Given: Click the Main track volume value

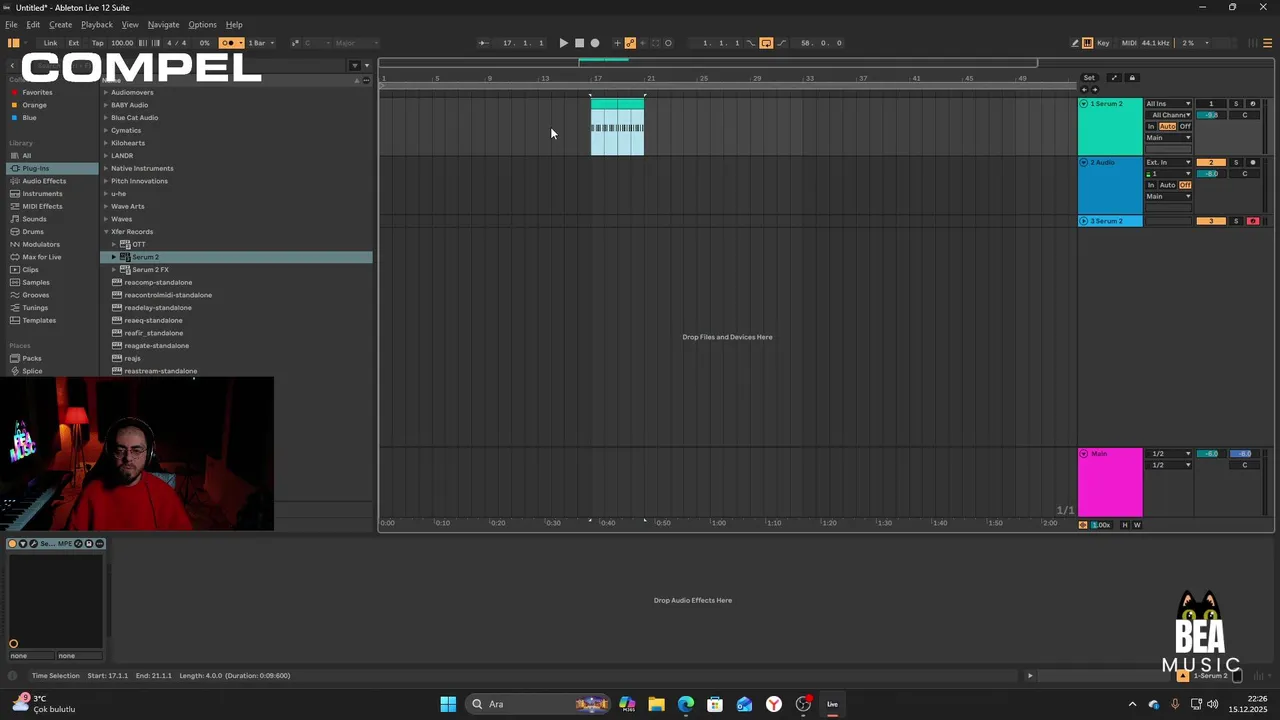Looking at the screenshot, I should (x=1211, y=454).
